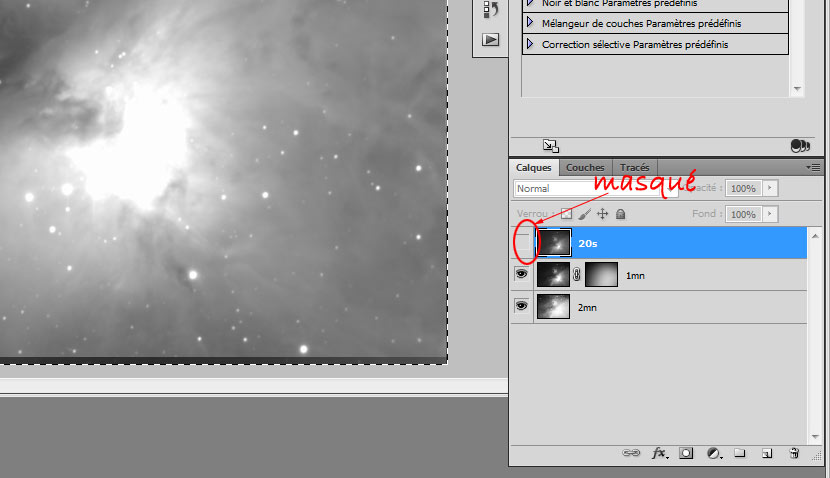The image size is (830, 478).
Task: Click the 20s layer name
Action: pyautogui.click(x=588, y=243)
